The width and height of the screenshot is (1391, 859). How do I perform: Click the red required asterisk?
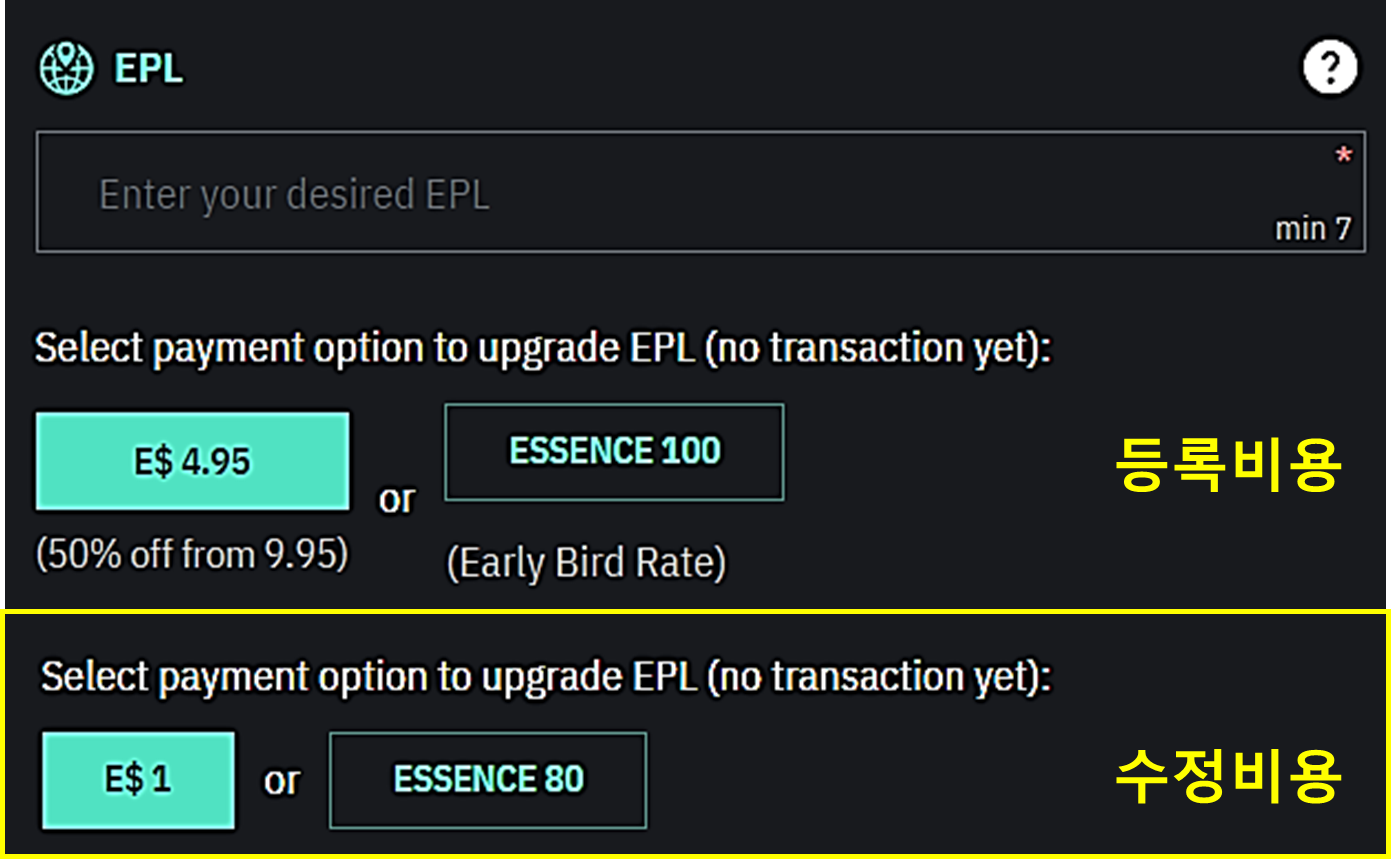[1343, 156]
